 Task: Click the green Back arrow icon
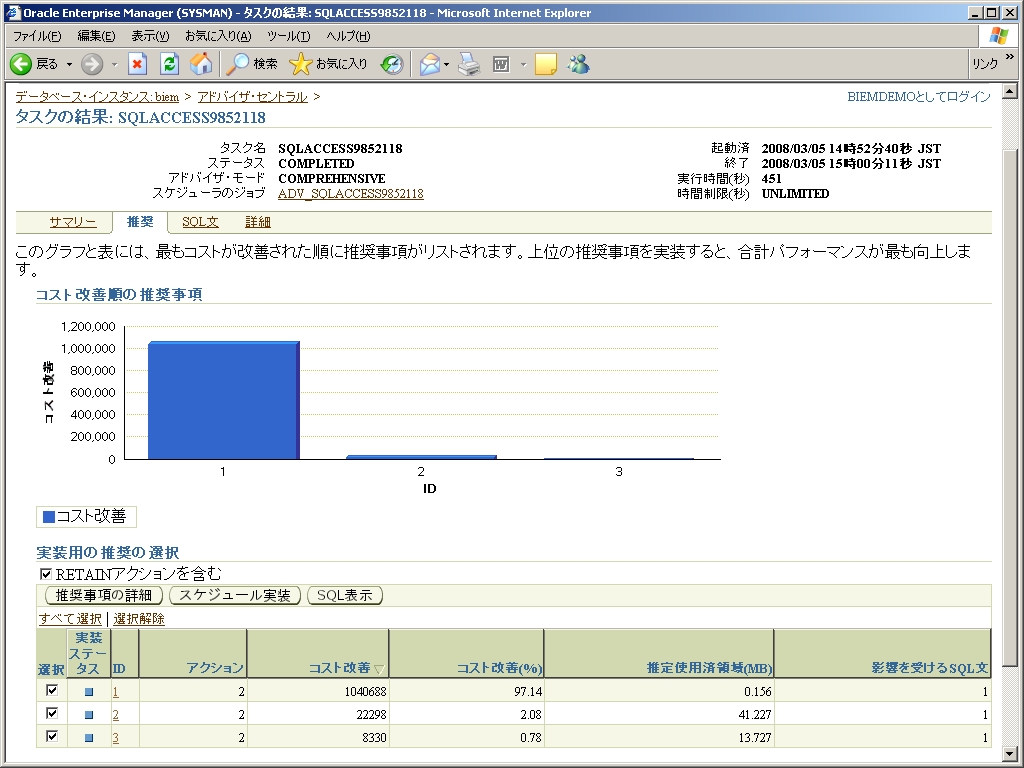click(x=20, y=64)
